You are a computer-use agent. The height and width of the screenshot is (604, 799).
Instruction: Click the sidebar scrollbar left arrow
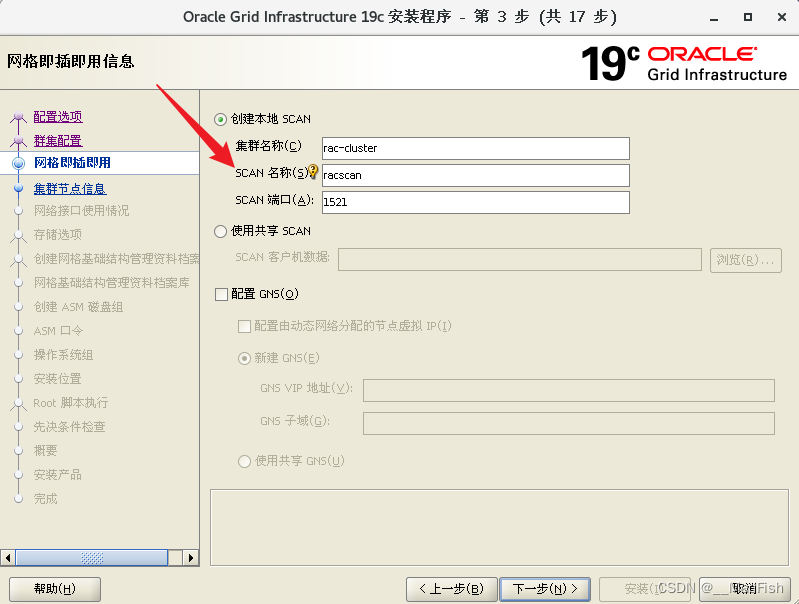click(x=8, y=558)
